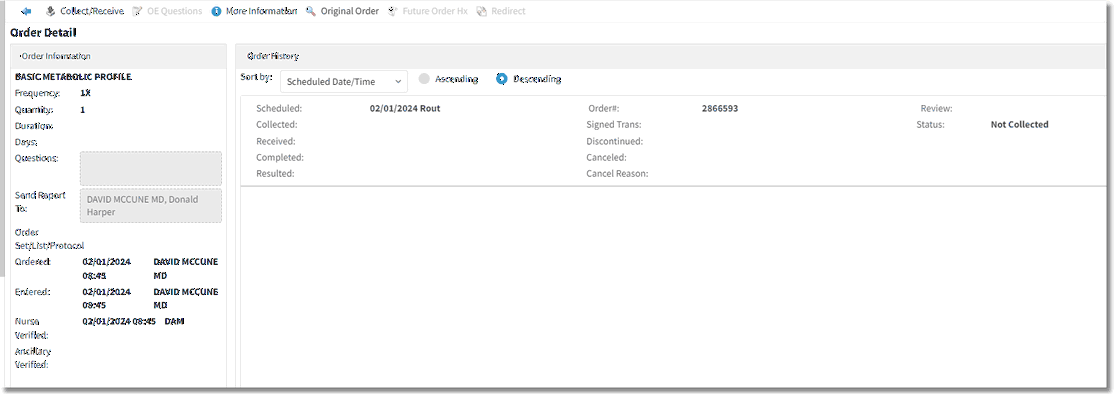Select the Descending sort option
The height and width of the screenshot is (396, 1115).
click(502, 79)
